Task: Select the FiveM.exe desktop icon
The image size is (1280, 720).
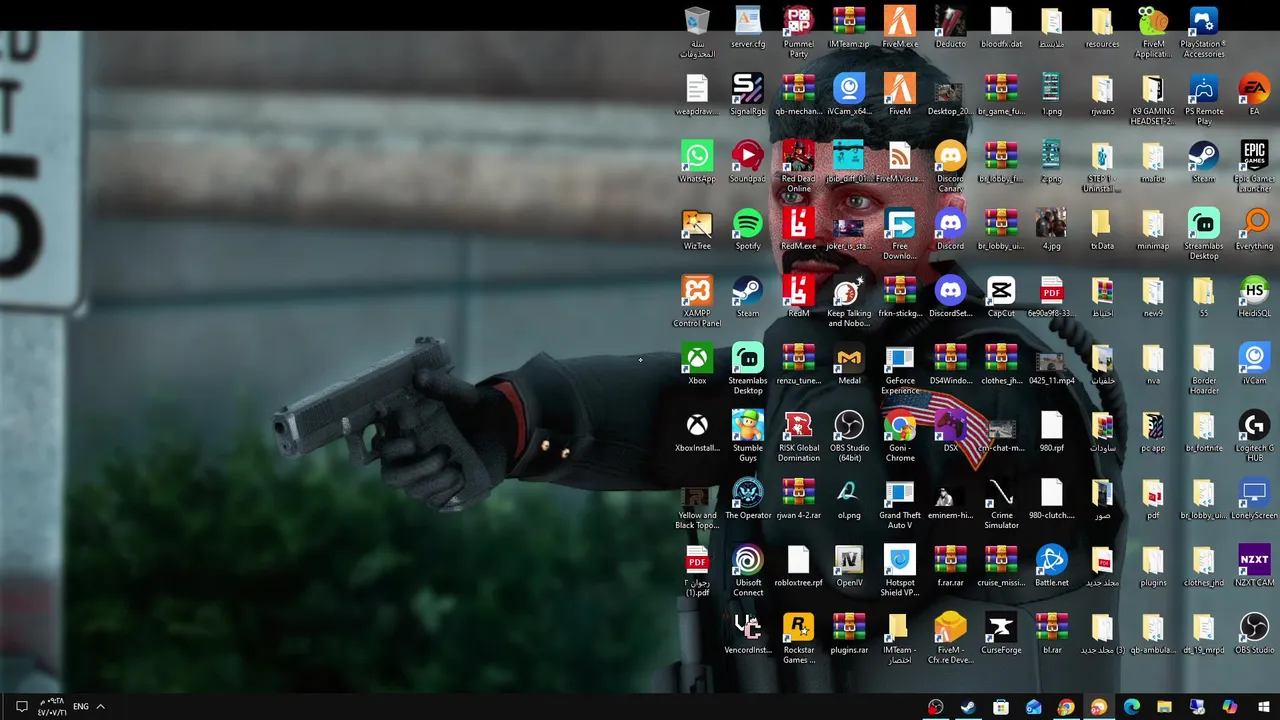Action: [x=900, y=27]
